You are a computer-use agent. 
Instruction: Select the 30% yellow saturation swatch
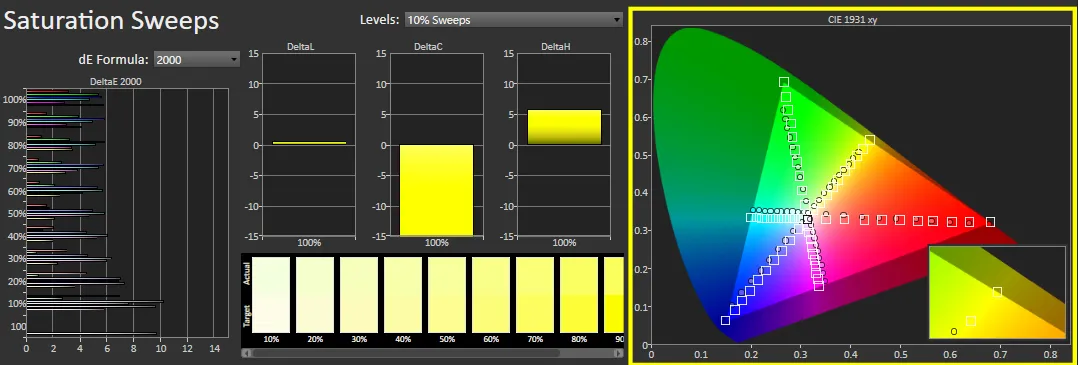tap(360, 294)
